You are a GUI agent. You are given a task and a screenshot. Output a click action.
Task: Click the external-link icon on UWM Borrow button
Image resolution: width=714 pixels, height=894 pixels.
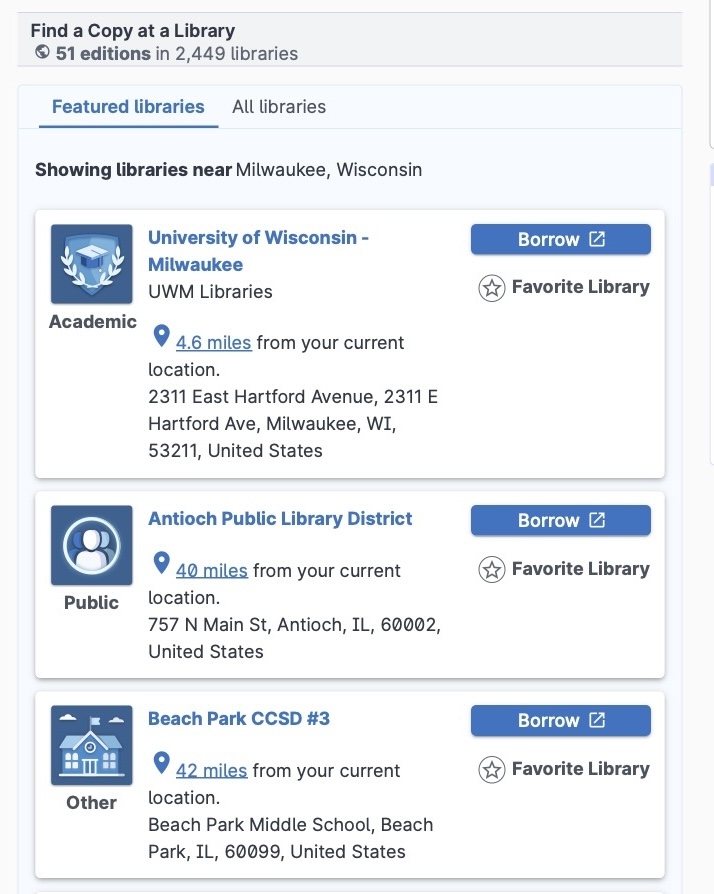pyautogui.click(x=597, y=239)
